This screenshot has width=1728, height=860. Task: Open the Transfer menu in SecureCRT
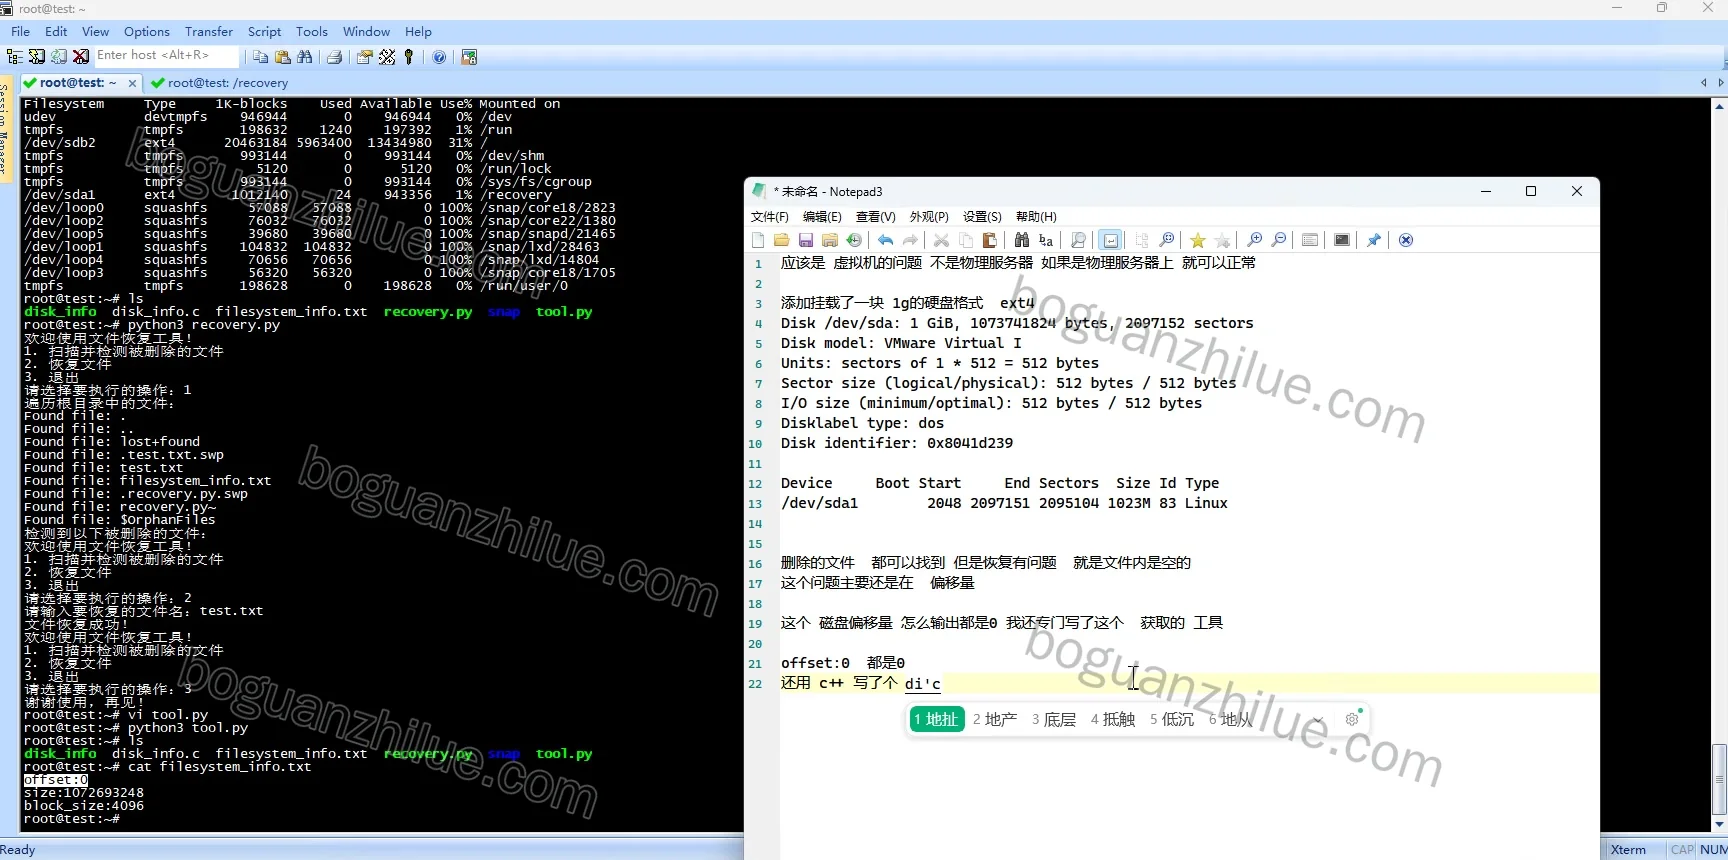[x=209, y=32]
